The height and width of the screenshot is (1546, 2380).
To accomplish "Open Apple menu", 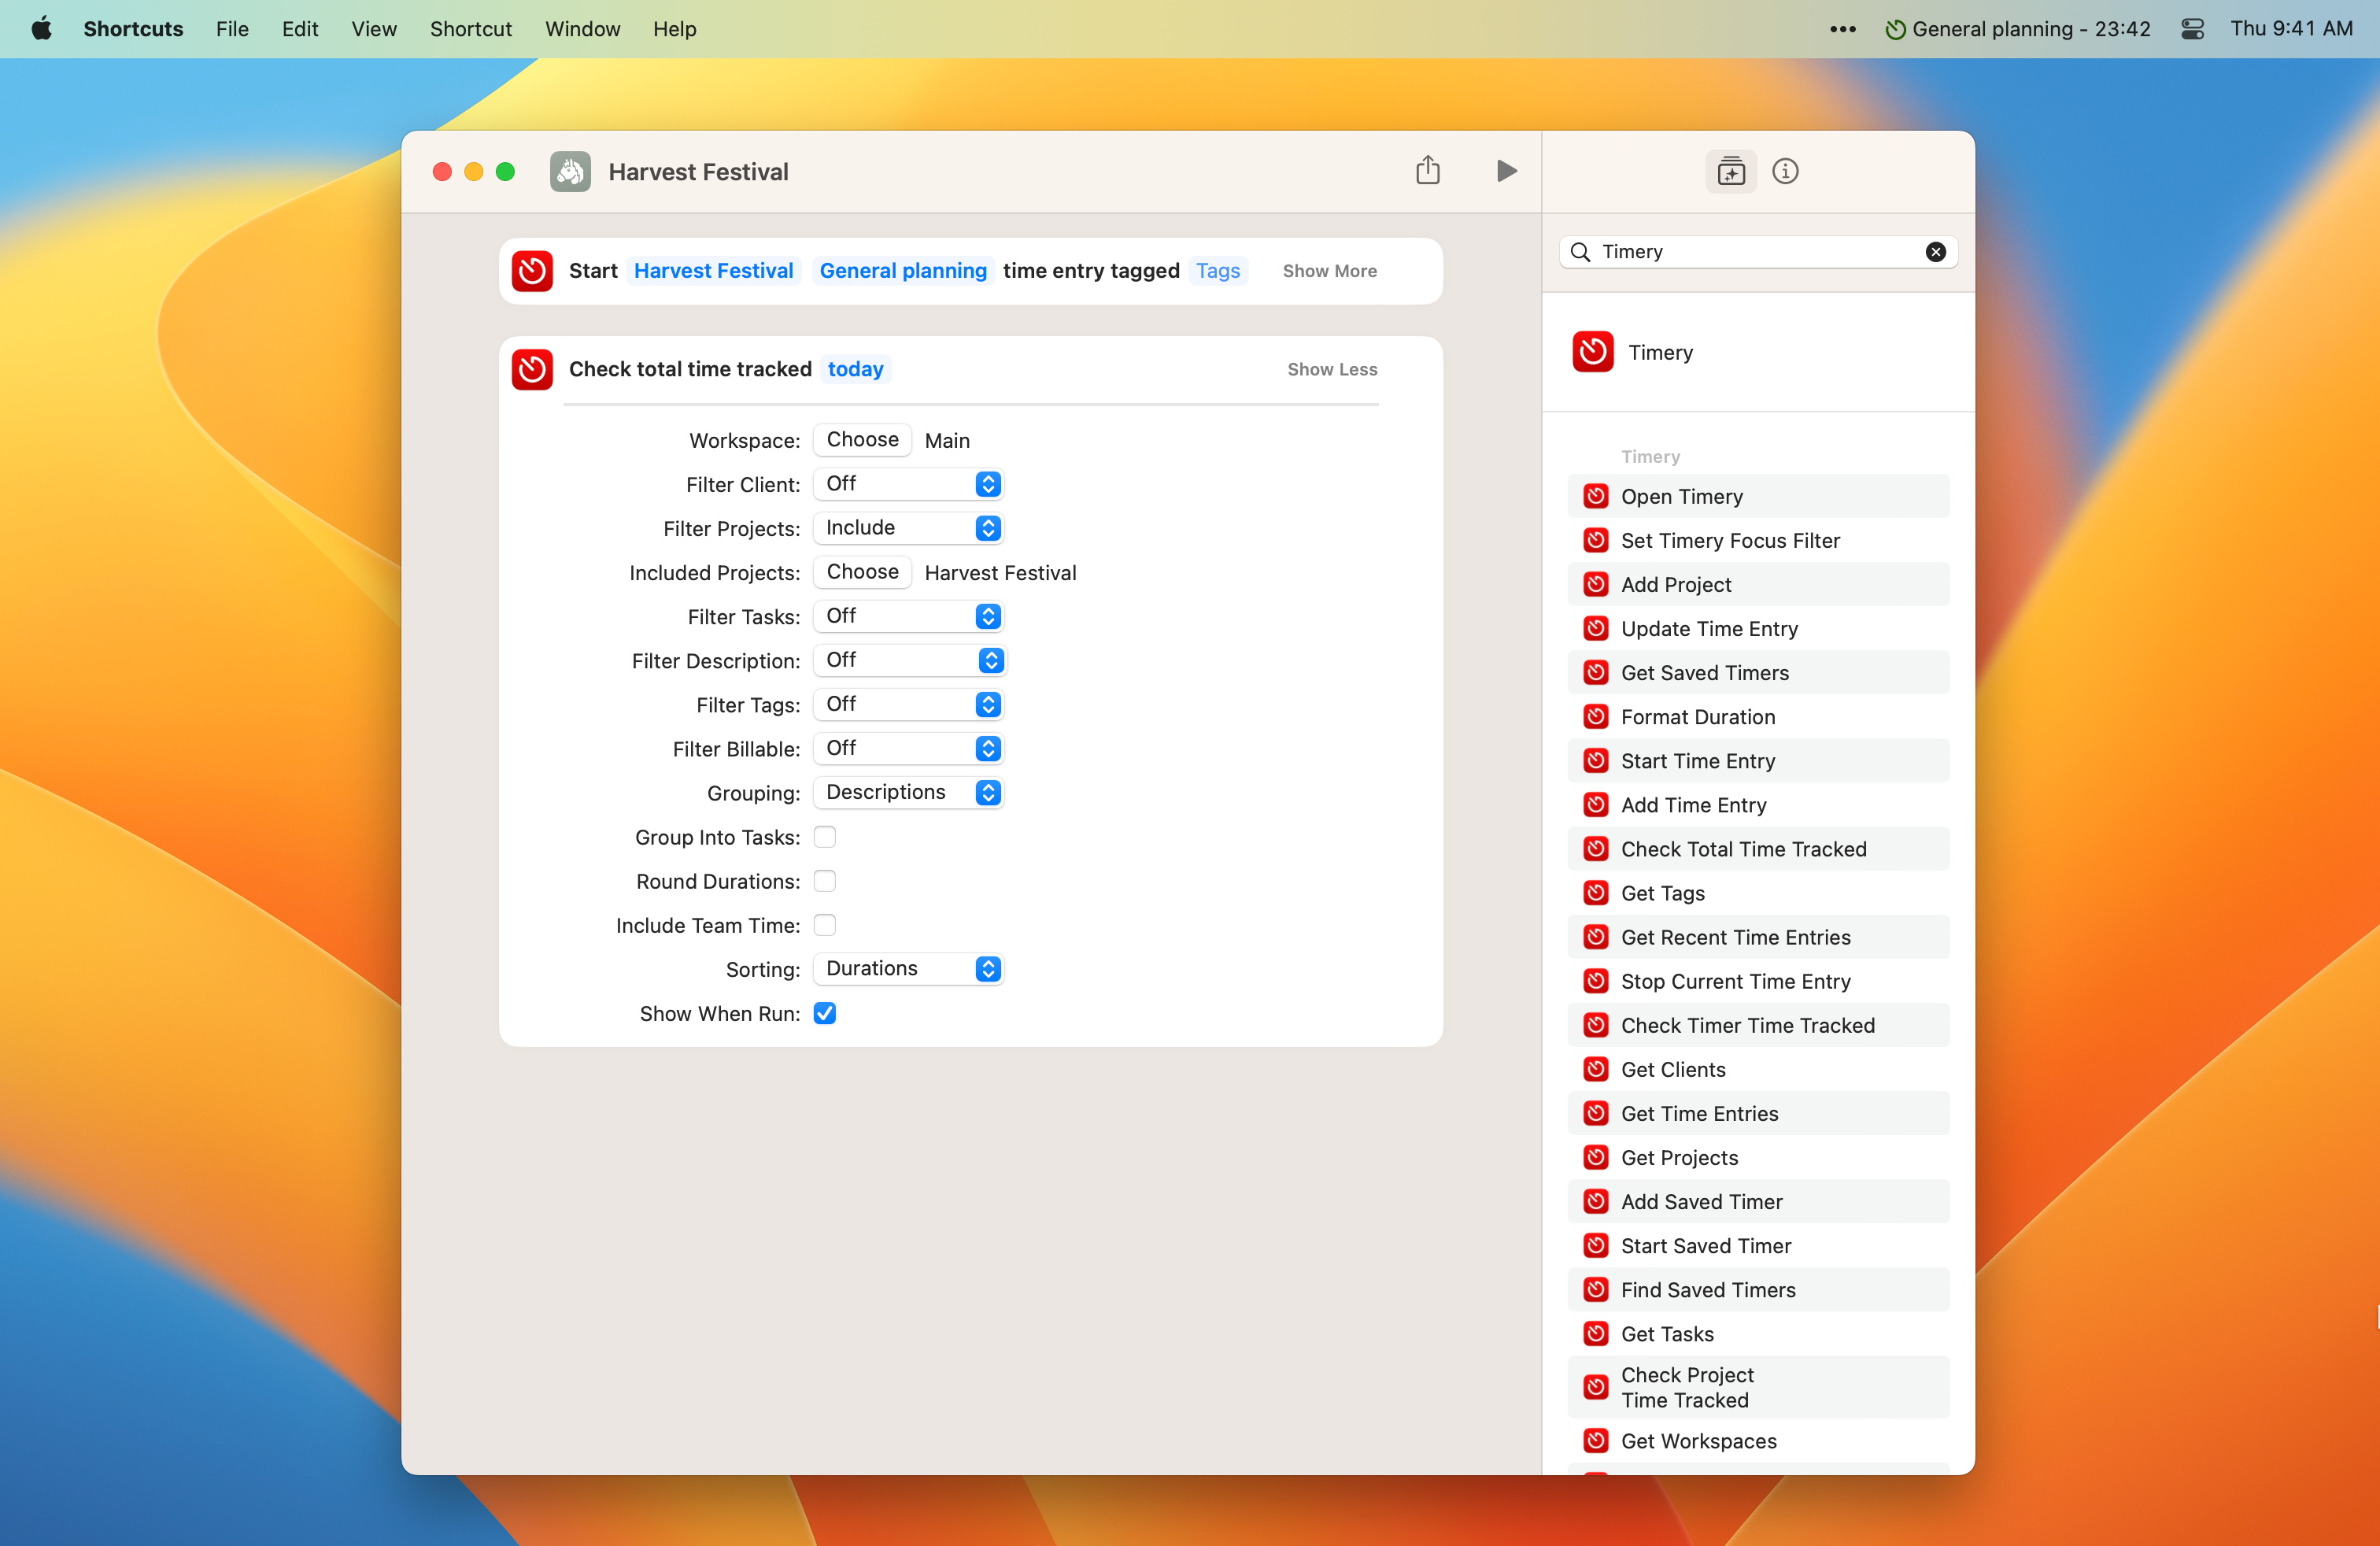I will point(41,28).
